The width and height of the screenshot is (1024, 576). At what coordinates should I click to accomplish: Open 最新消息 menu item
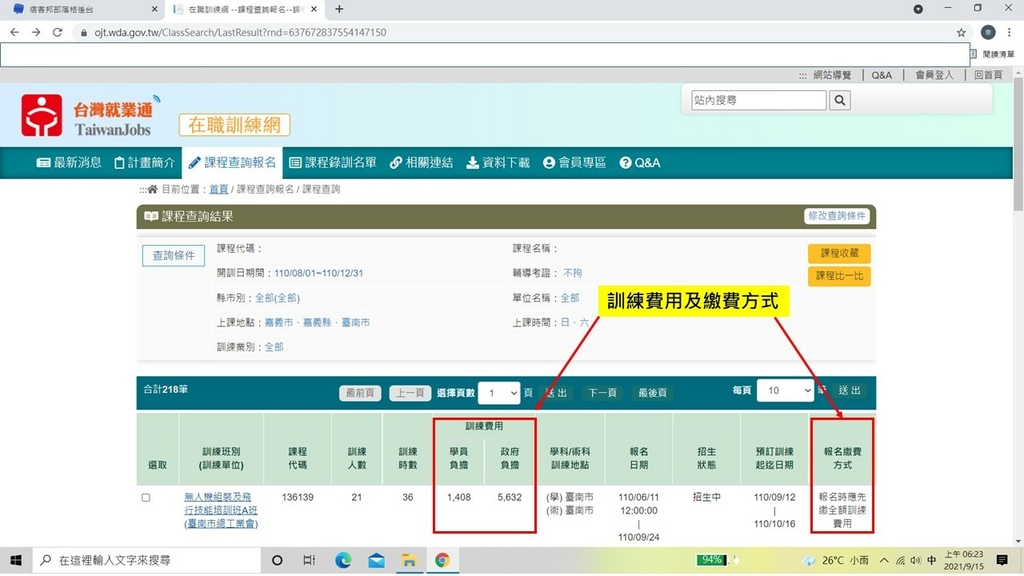69,163
